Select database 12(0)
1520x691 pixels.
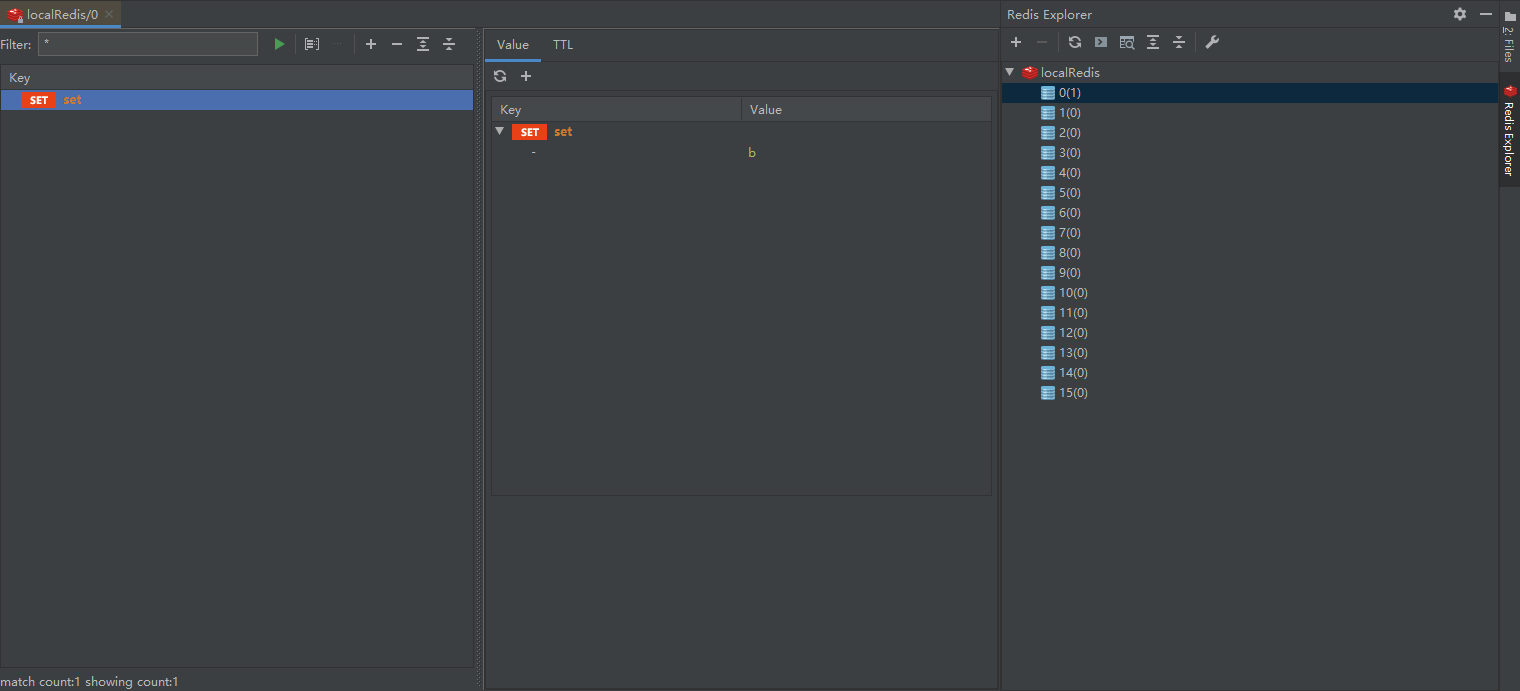click(x=1073, y=333)
